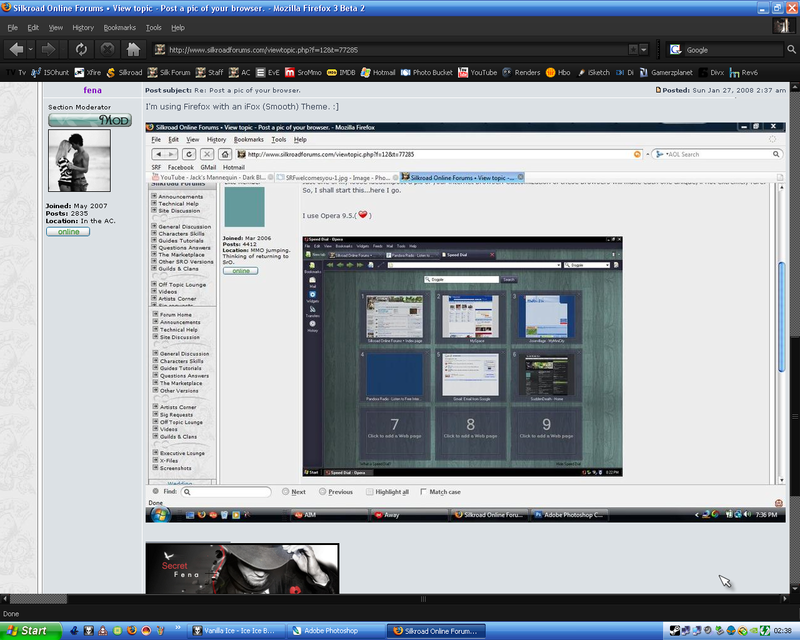Image resolution: width=800 pixels, height=640 pixels.
Task: Click inside the Google search field
Action: tap(730, 49)
